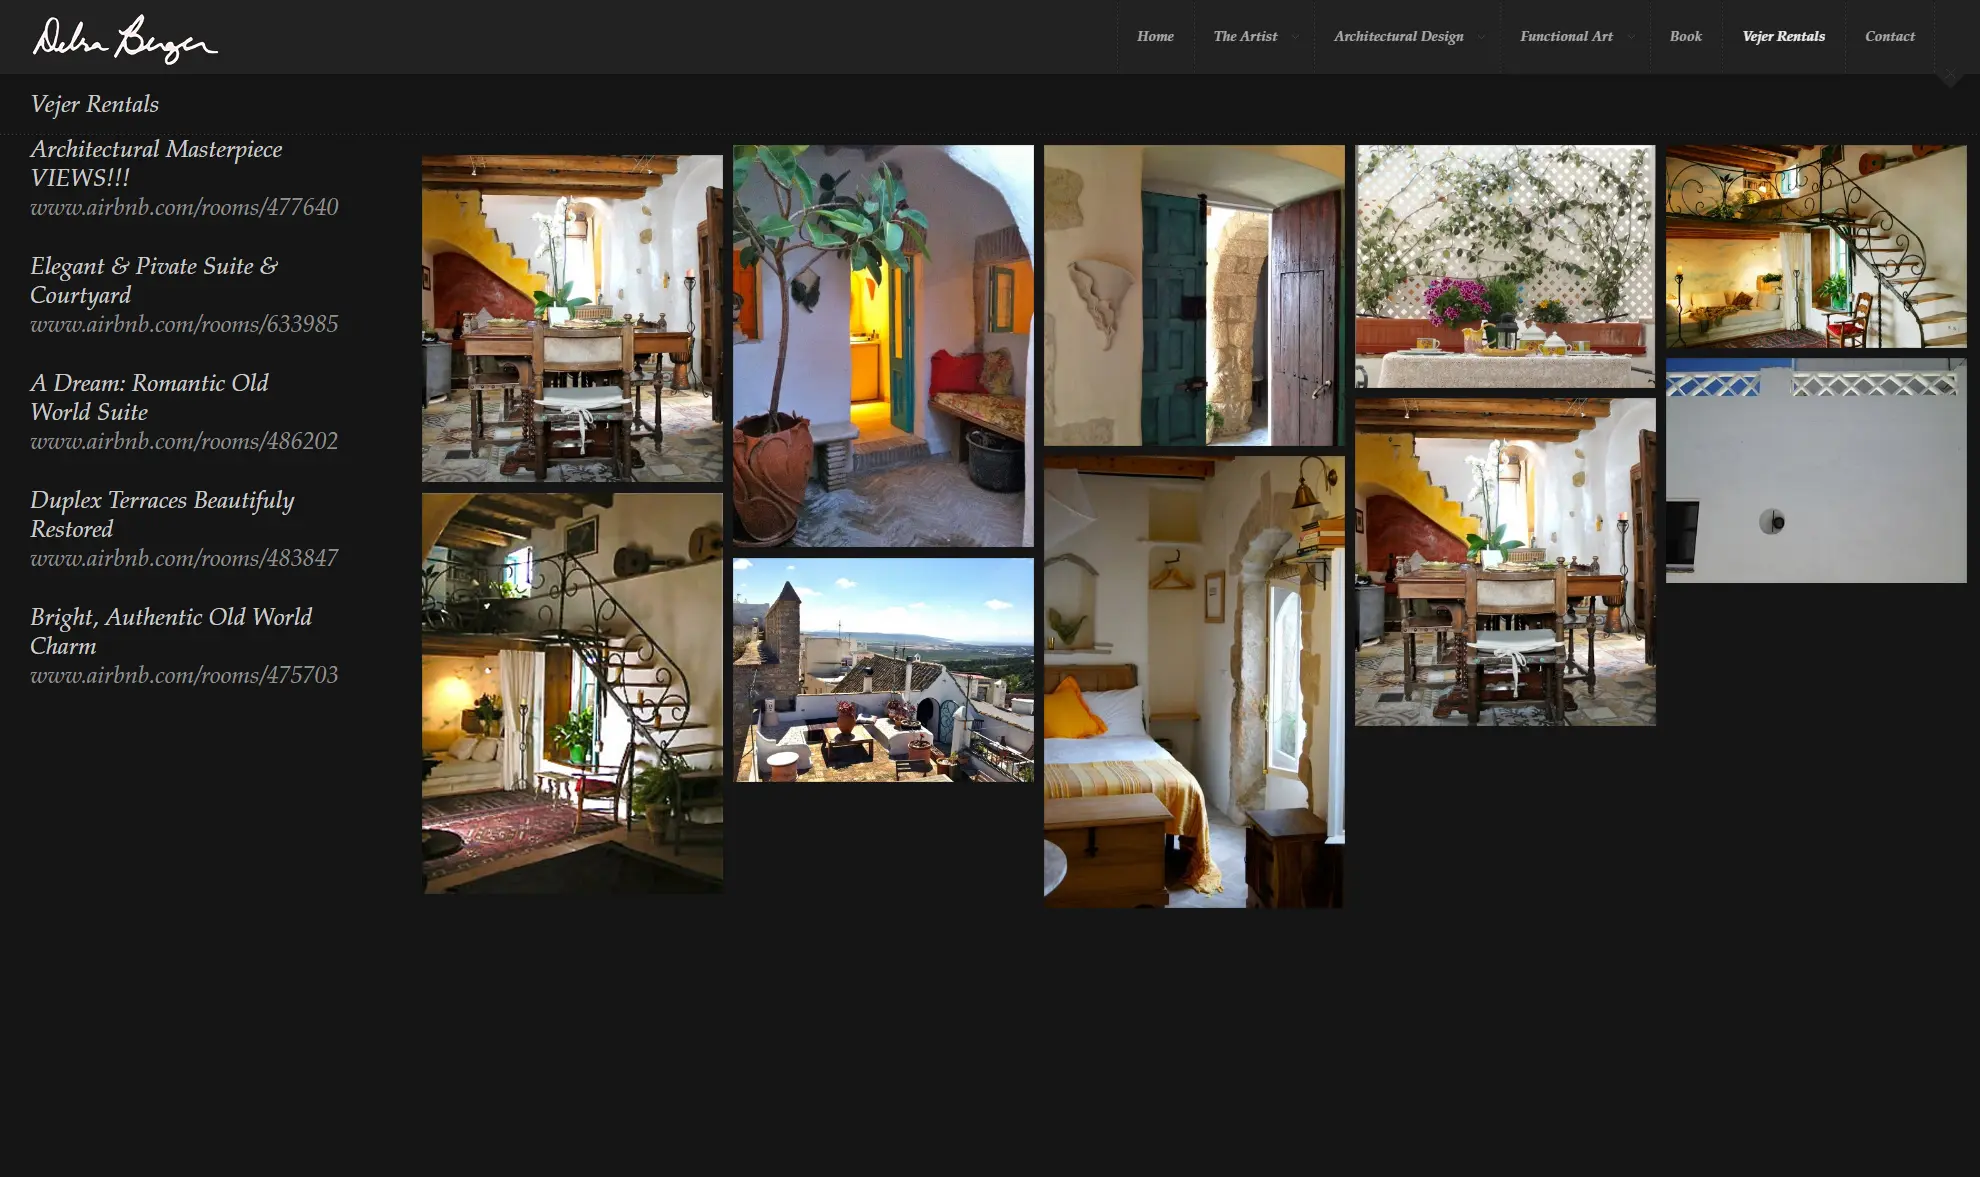This screenshot has width=1980, height=1177.
Task: Open airbnb.com/rooms/633985 link
Action: 184,324
